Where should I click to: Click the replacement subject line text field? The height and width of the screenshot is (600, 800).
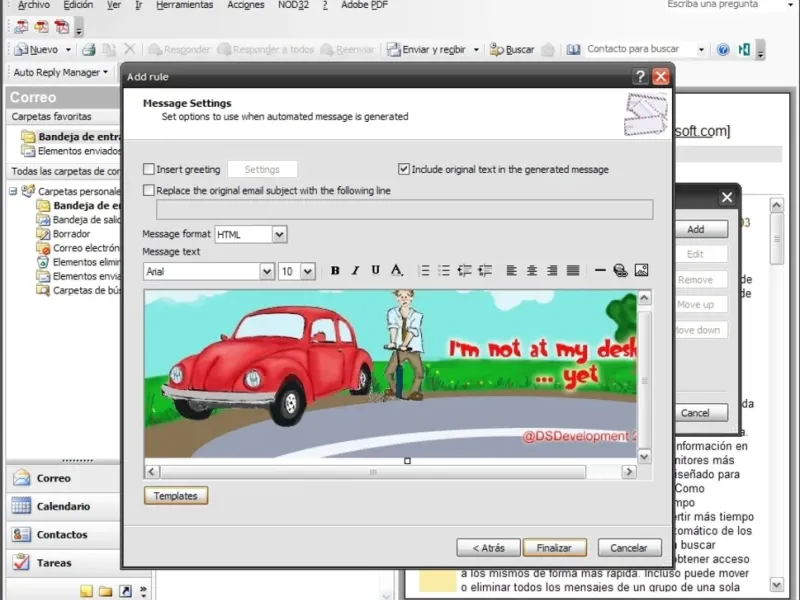coord(404,210)
